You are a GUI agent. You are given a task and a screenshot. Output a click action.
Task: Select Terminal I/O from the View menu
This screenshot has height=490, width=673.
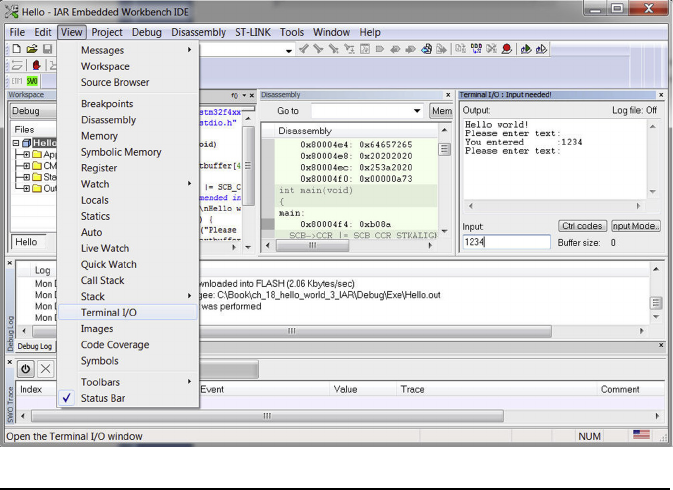(x=109, y=312)
